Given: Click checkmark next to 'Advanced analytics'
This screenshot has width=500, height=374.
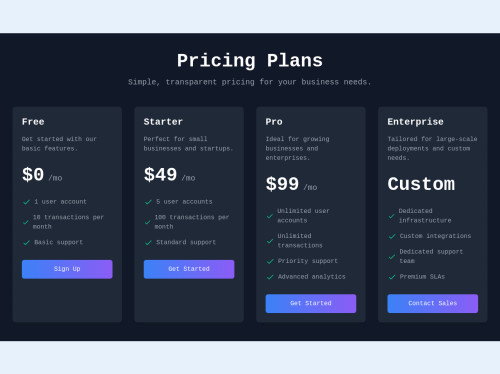Looking at the screenshot, I should (270, 277).
